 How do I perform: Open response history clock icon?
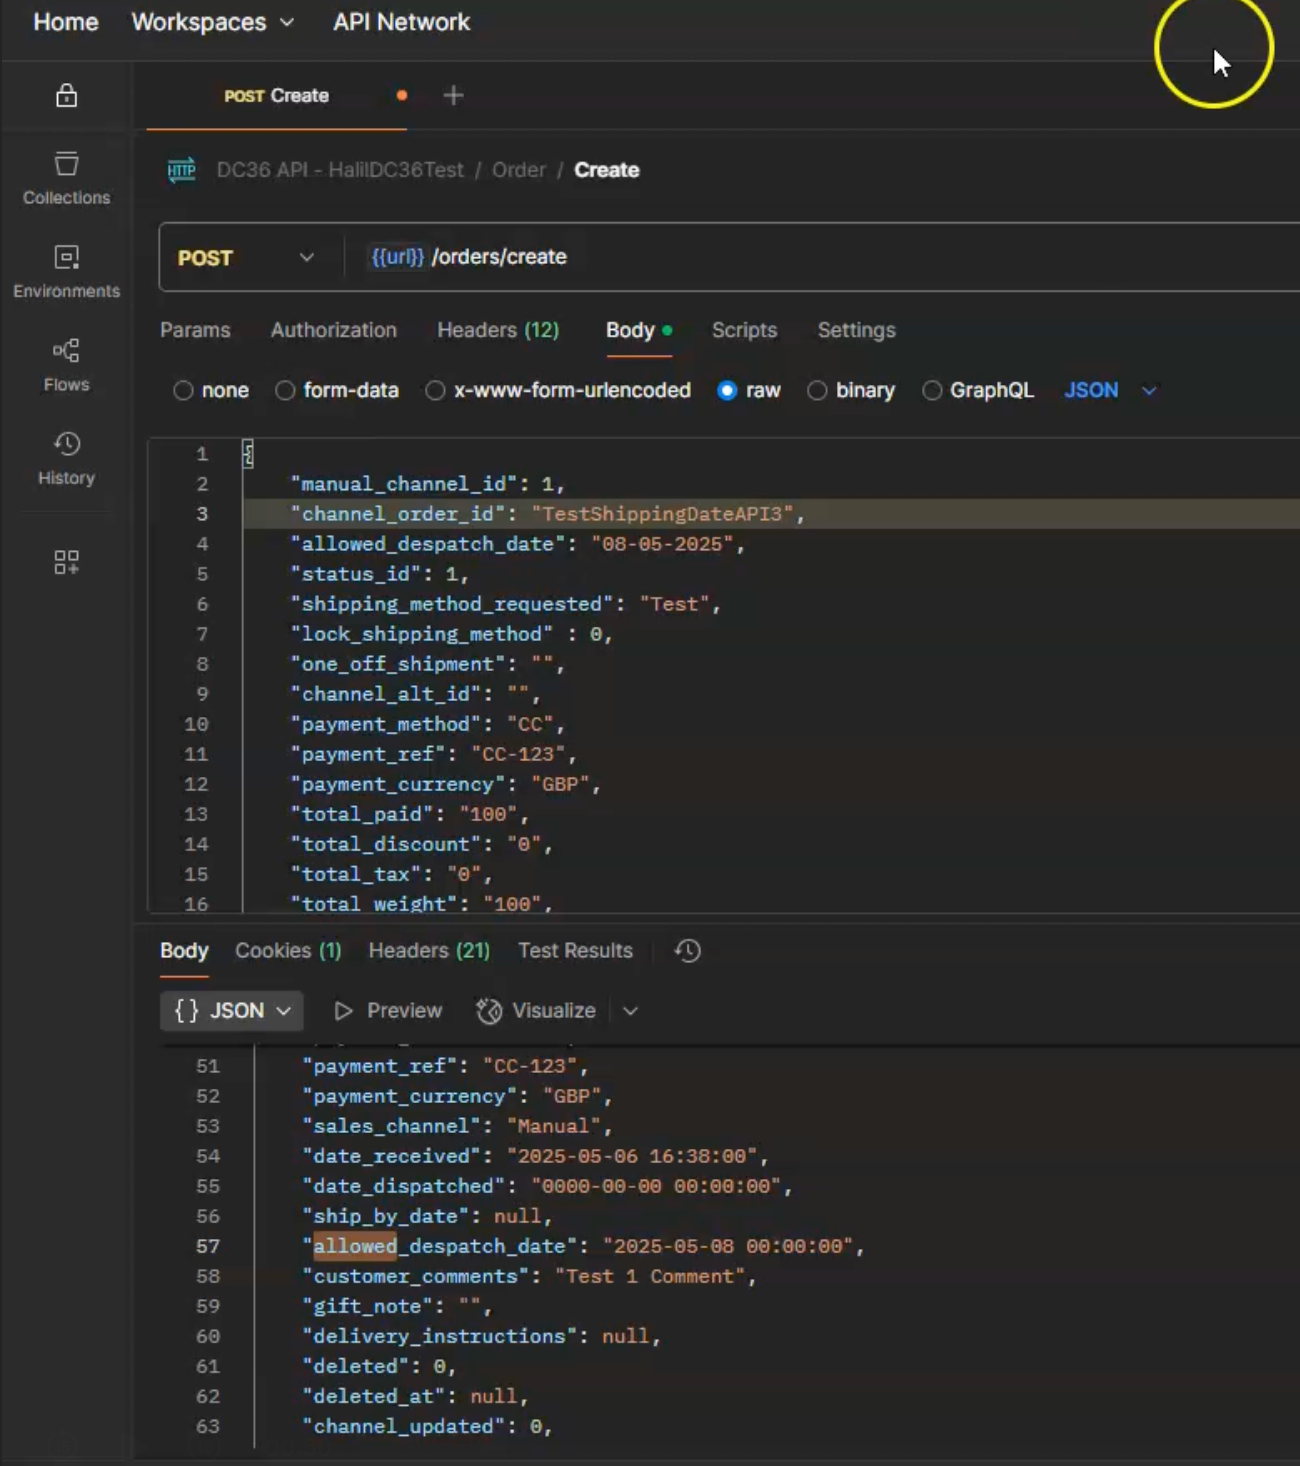click(687, 951)
